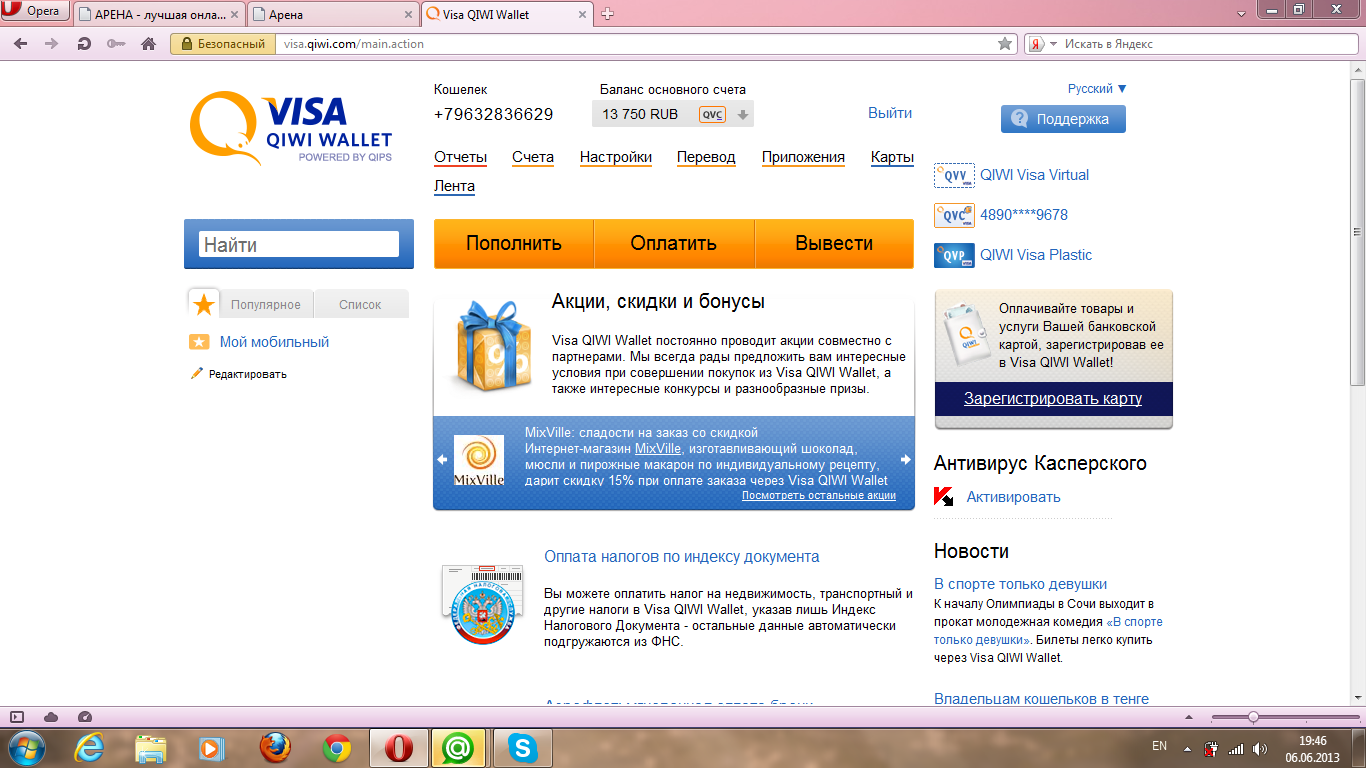Click the Найти search field
This screenshot has width=1366, height=768.
(299, 244)
